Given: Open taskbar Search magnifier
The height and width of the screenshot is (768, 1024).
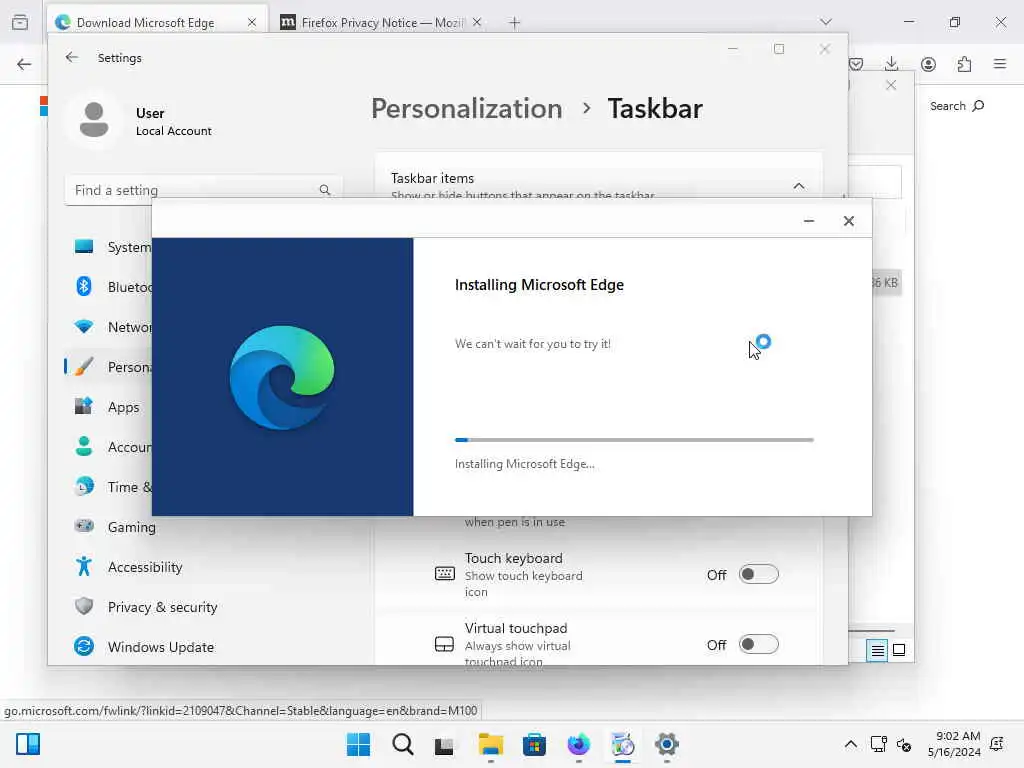Looking at the screenshot, I should [402, 744].
